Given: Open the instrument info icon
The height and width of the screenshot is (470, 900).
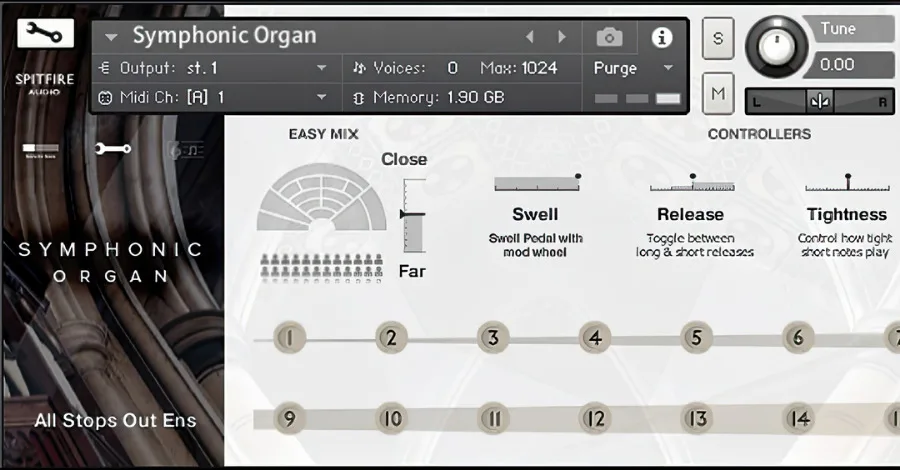Looking at the screenshot, I should [x=662, y=38].
